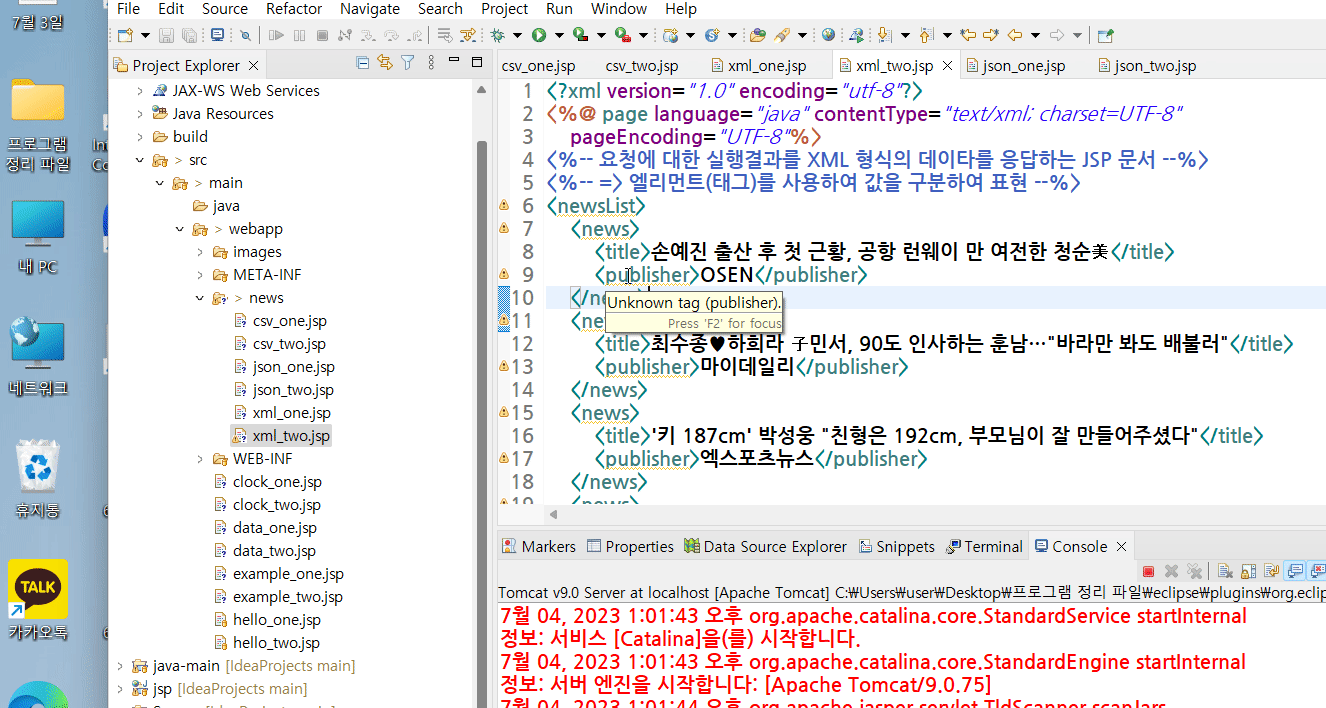1326x708 pixels.
Task: Click the Previous Annotation toolbar icon
Action: coord(925,35)
